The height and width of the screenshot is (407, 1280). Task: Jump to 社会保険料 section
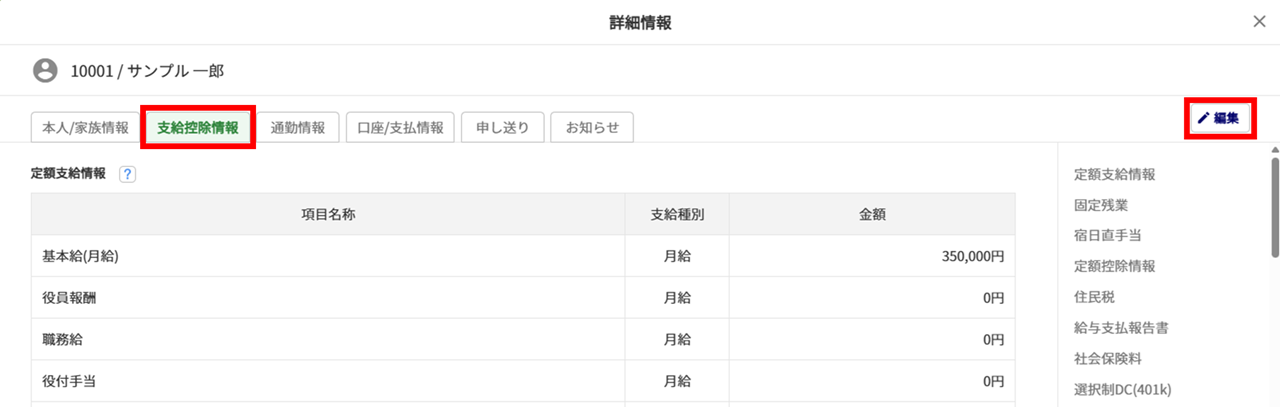[1107, 358]
